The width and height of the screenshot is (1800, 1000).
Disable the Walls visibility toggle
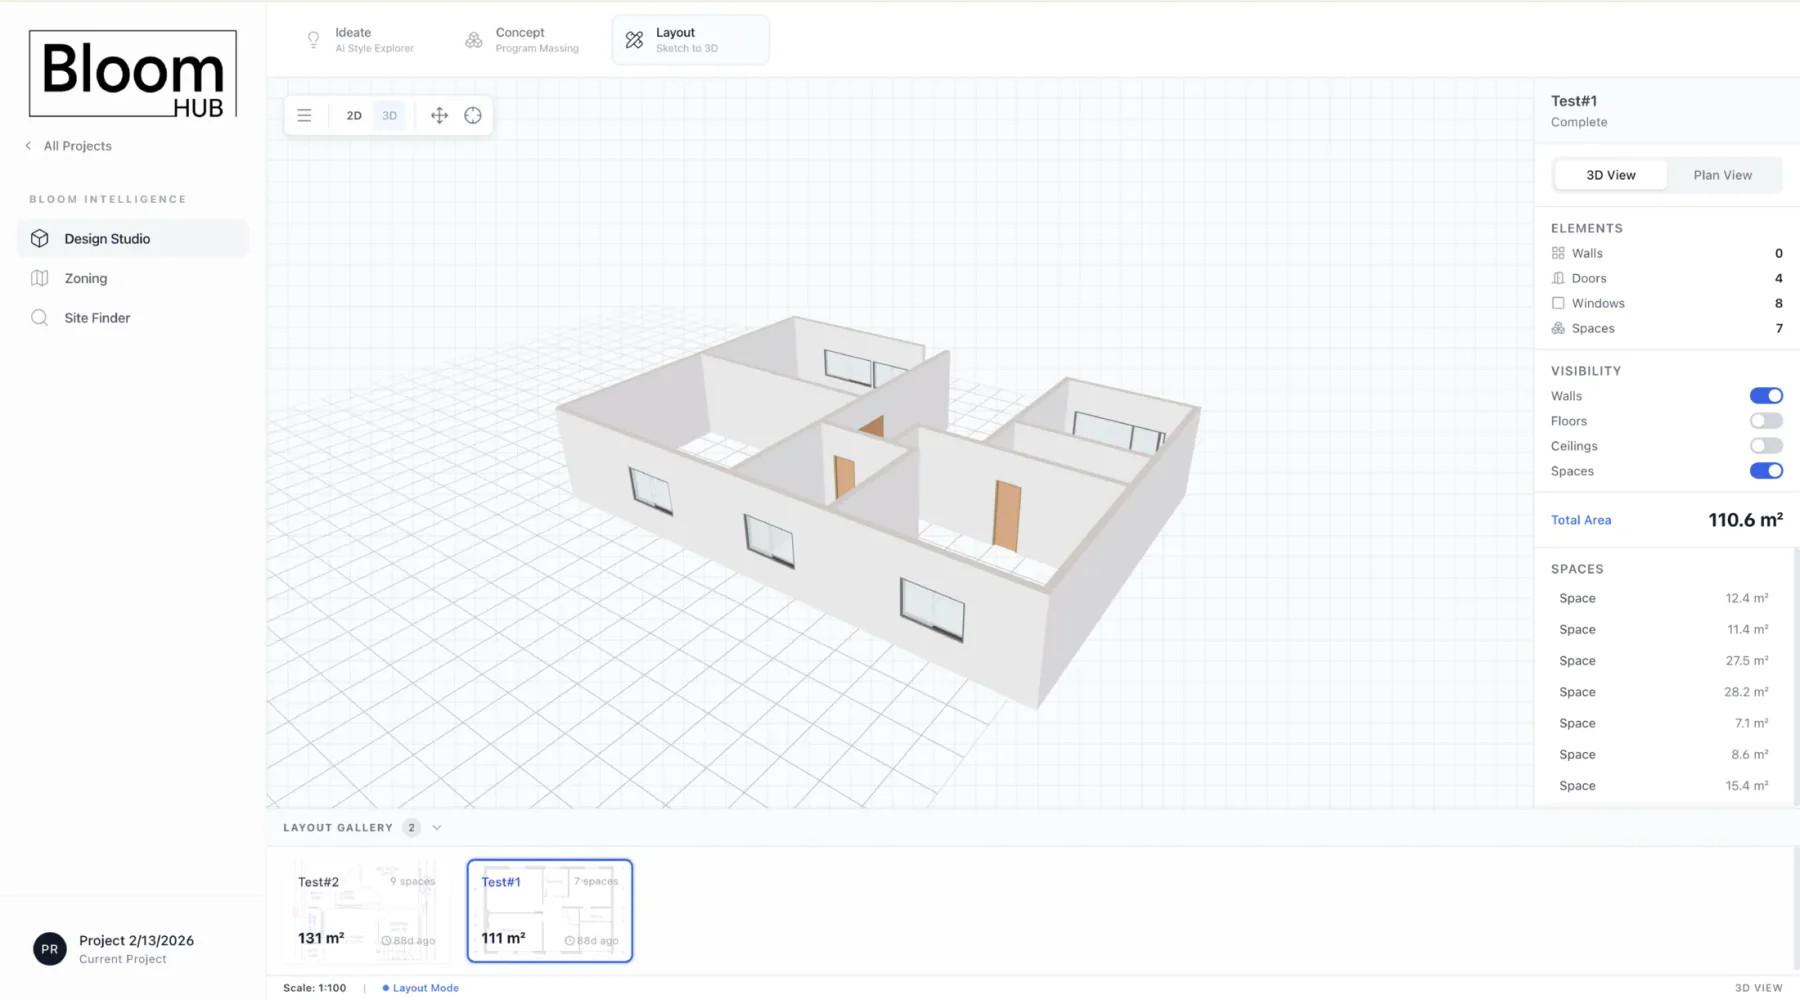point(1766,395)
